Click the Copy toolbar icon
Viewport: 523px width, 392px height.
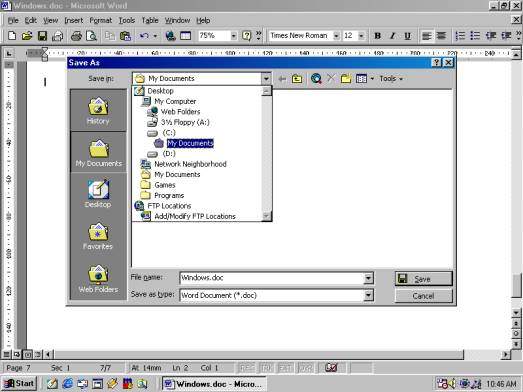click(110, 35)
